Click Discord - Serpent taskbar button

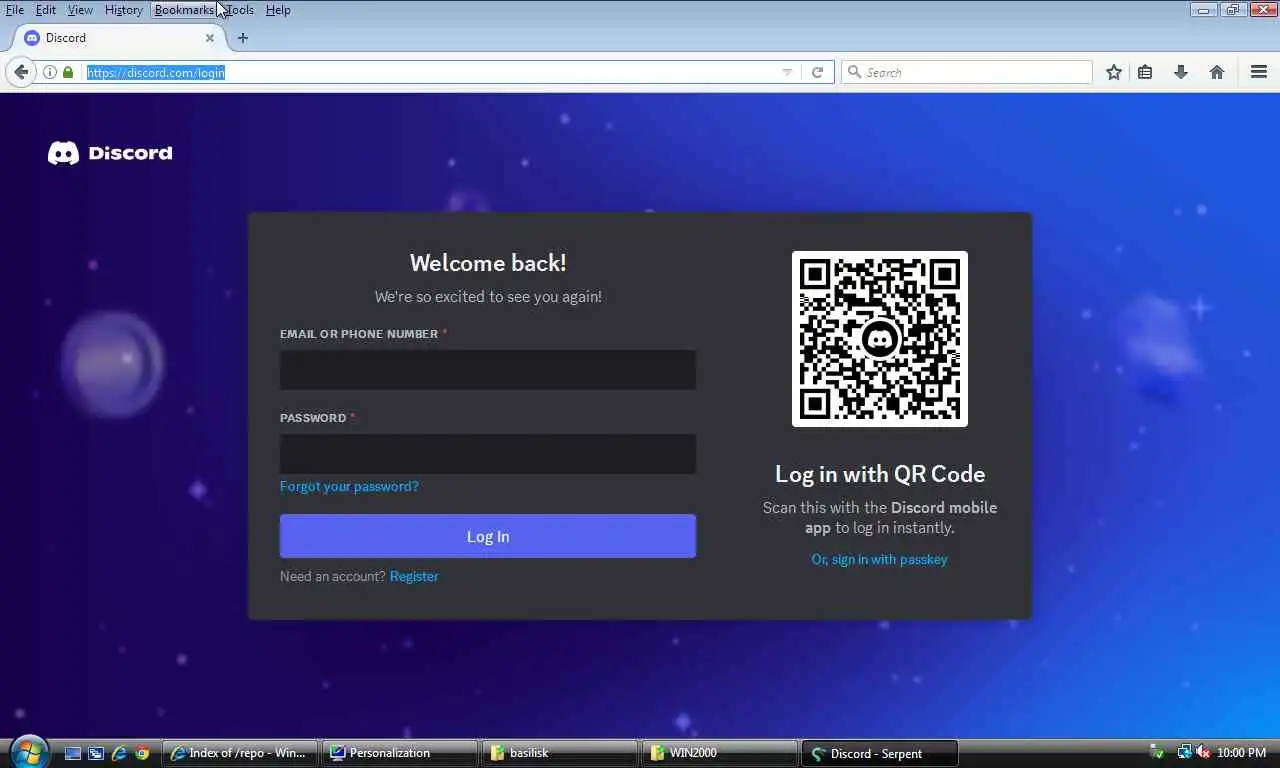(880, 753)
